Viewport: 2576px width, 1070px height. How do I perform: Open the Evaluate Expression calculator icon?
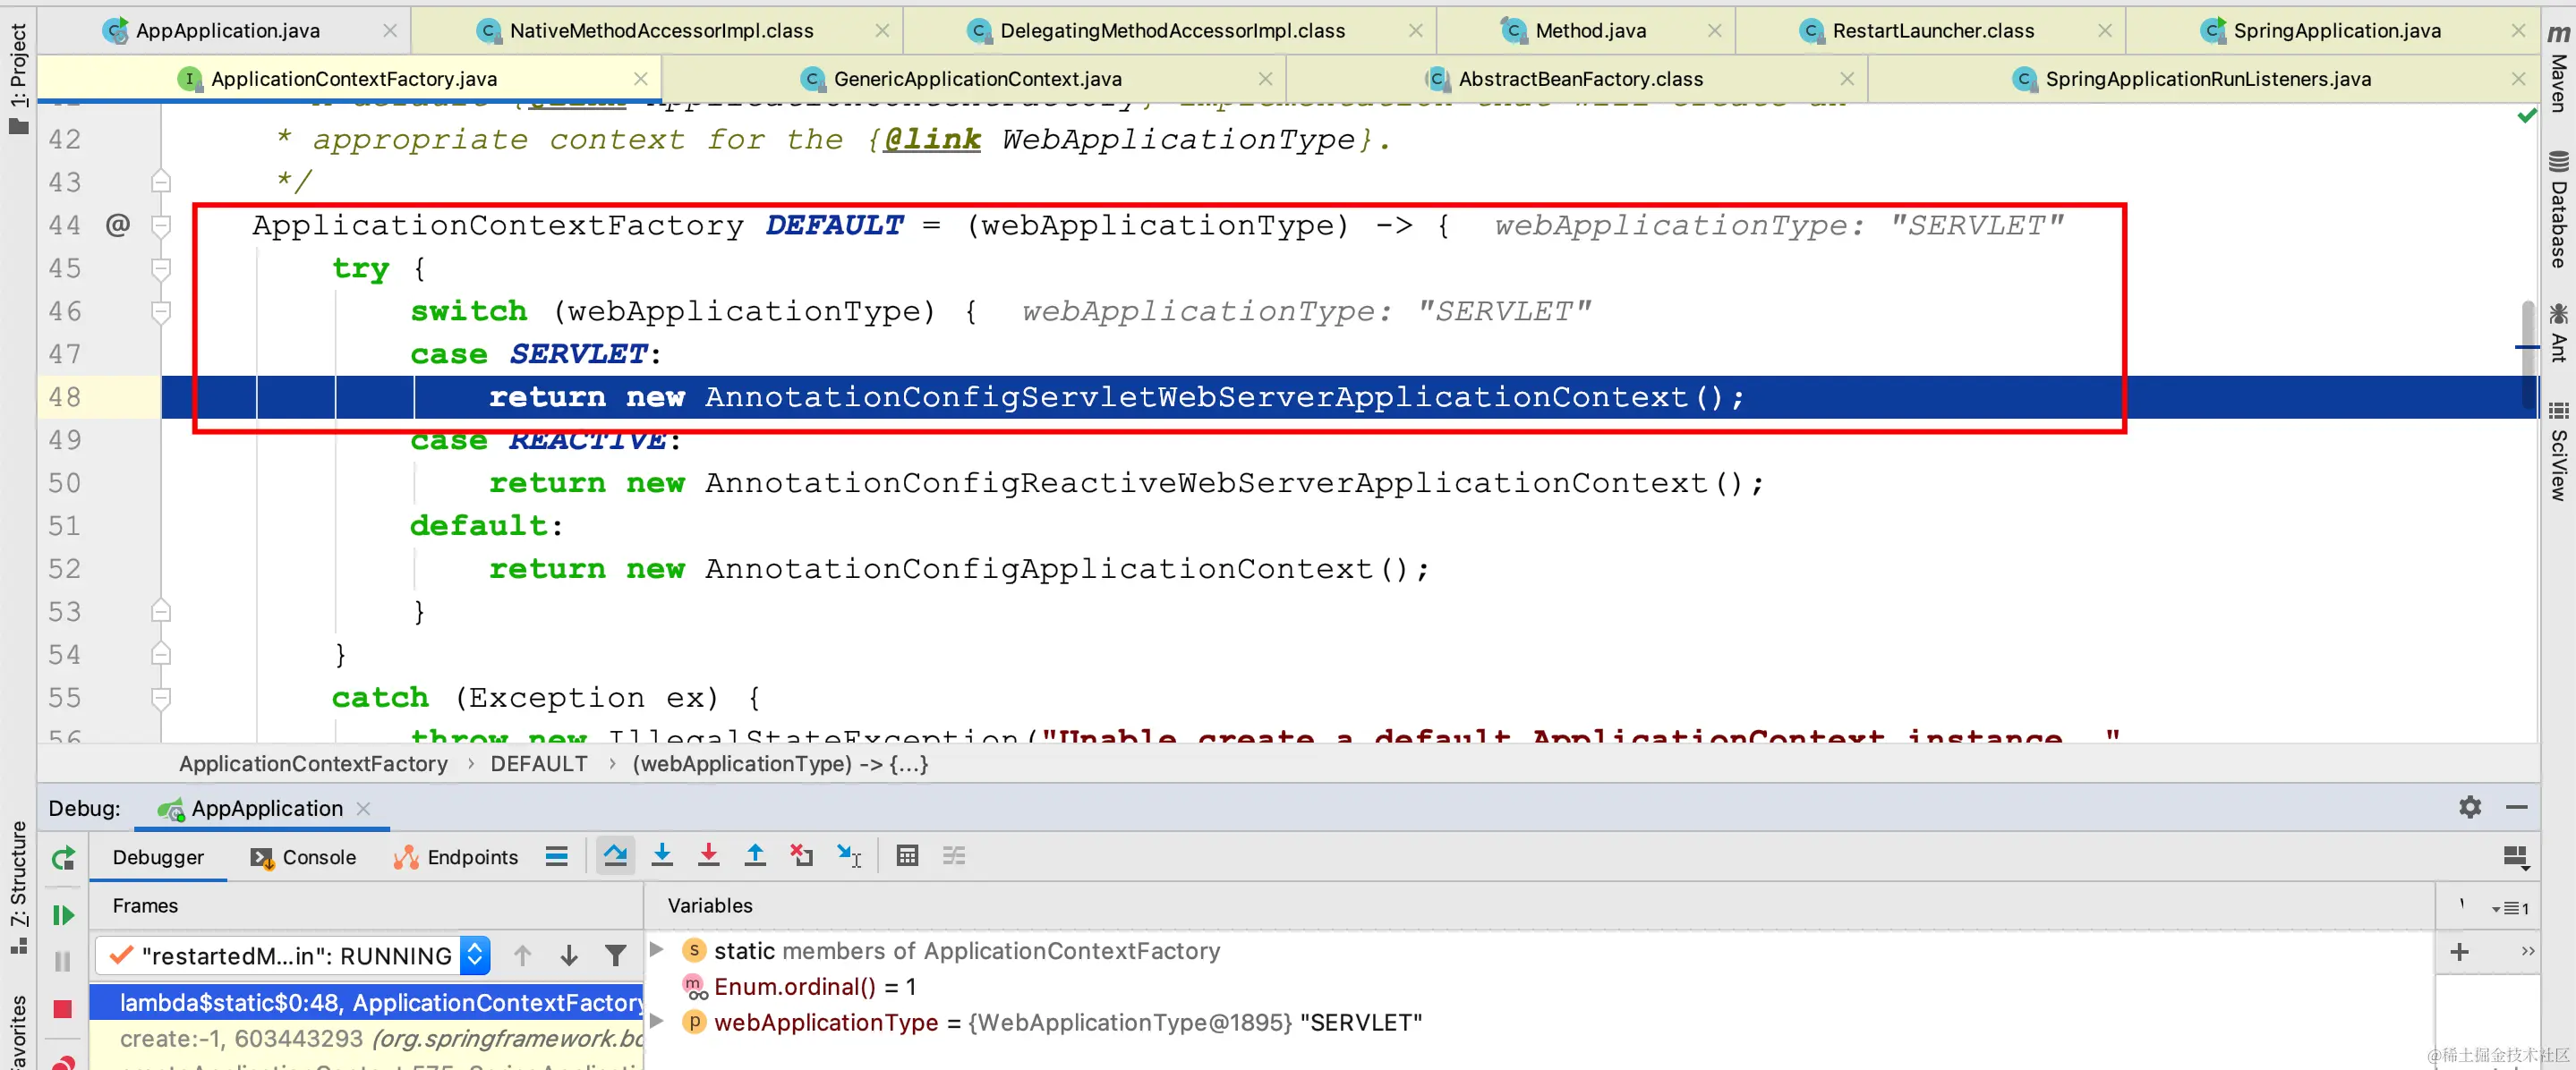click(907, 856)
